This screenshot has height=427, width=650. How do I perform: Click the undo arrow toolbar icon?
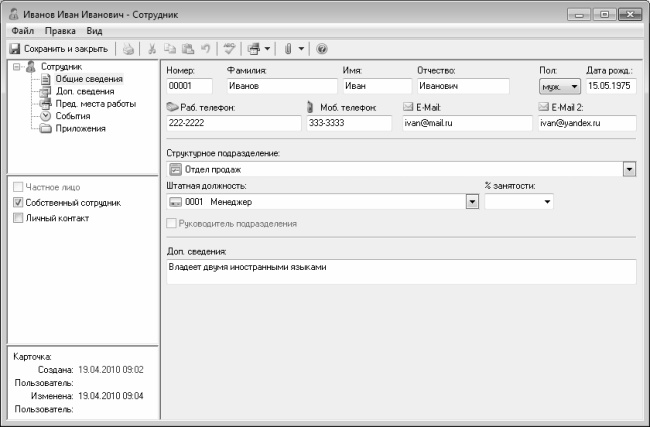coord(205,48)
